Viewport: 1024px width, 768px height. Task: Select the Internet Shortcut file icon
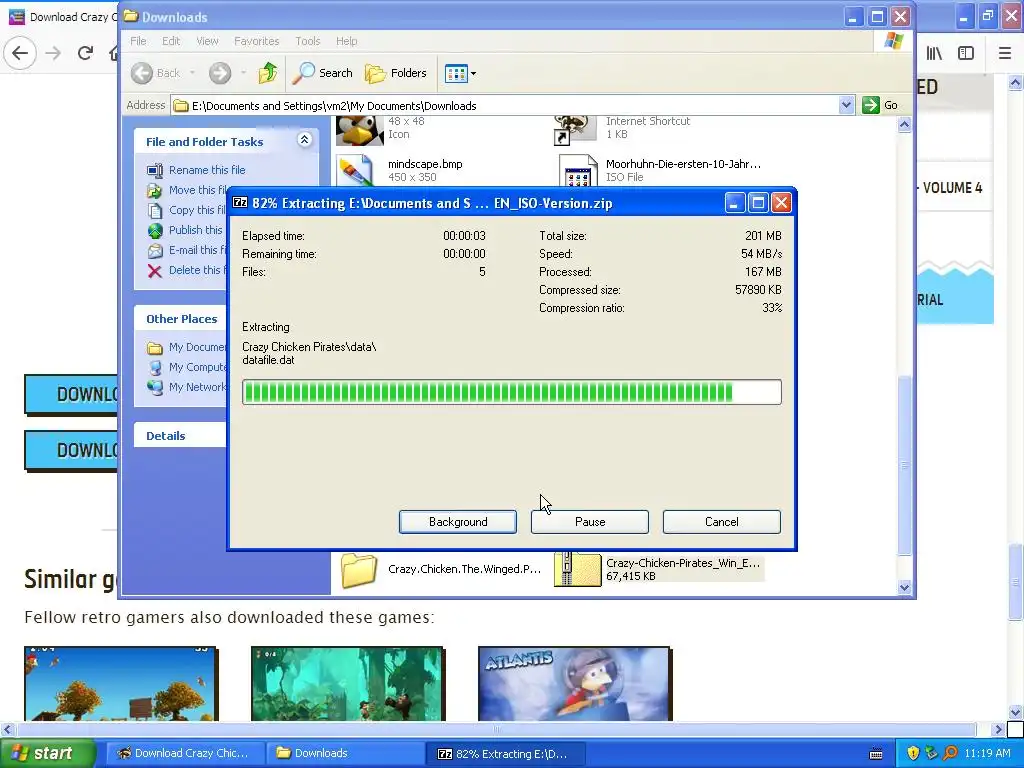pos(575,130)
